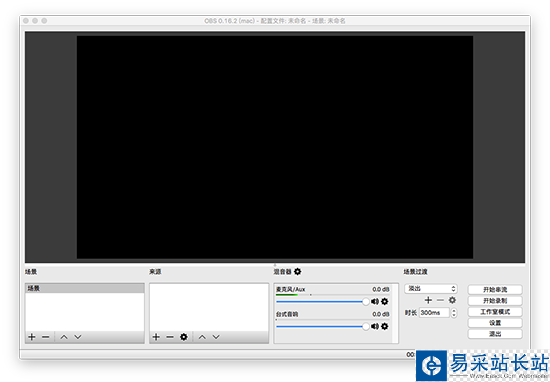Open 设置 settings button
550x382 pixels.
pos(495,323)
